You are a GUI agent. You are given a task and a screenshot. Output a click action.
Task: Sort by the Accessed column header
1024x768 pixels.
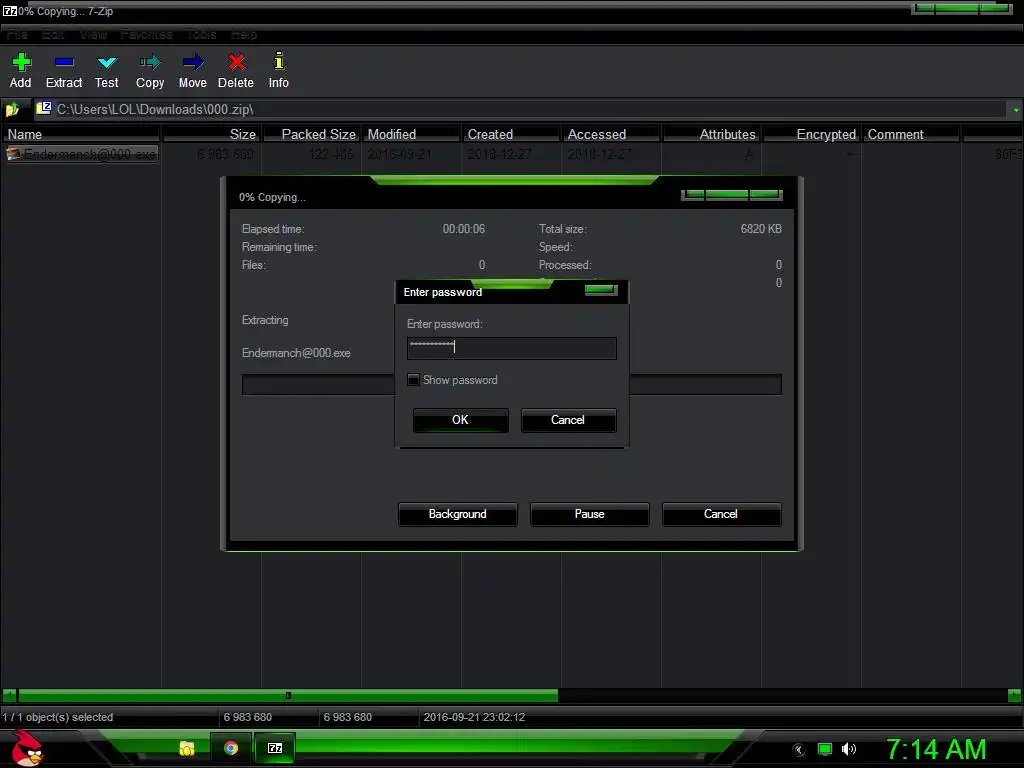click(611, 134)
